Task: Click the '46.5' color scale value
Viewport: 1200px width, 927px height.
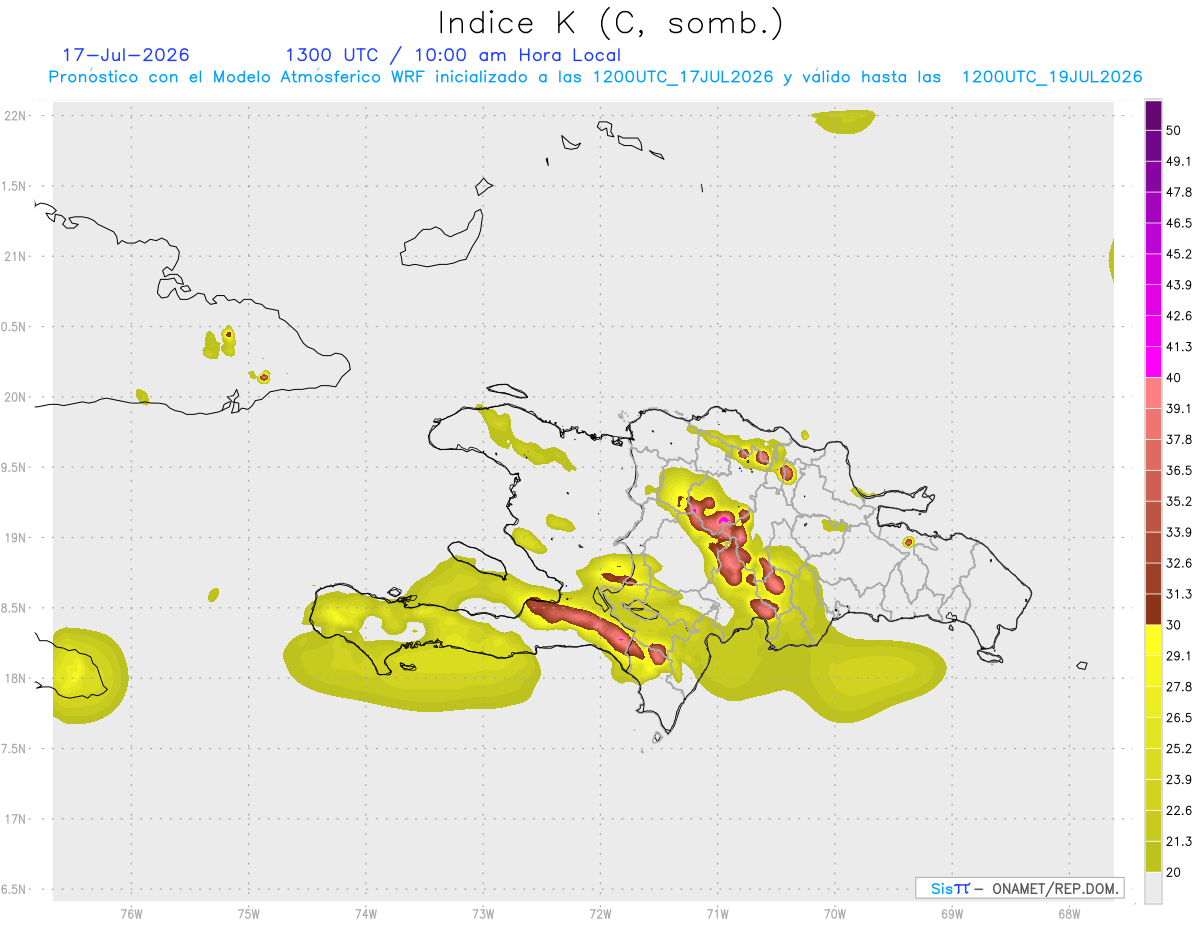Action: pos(1179,223)
